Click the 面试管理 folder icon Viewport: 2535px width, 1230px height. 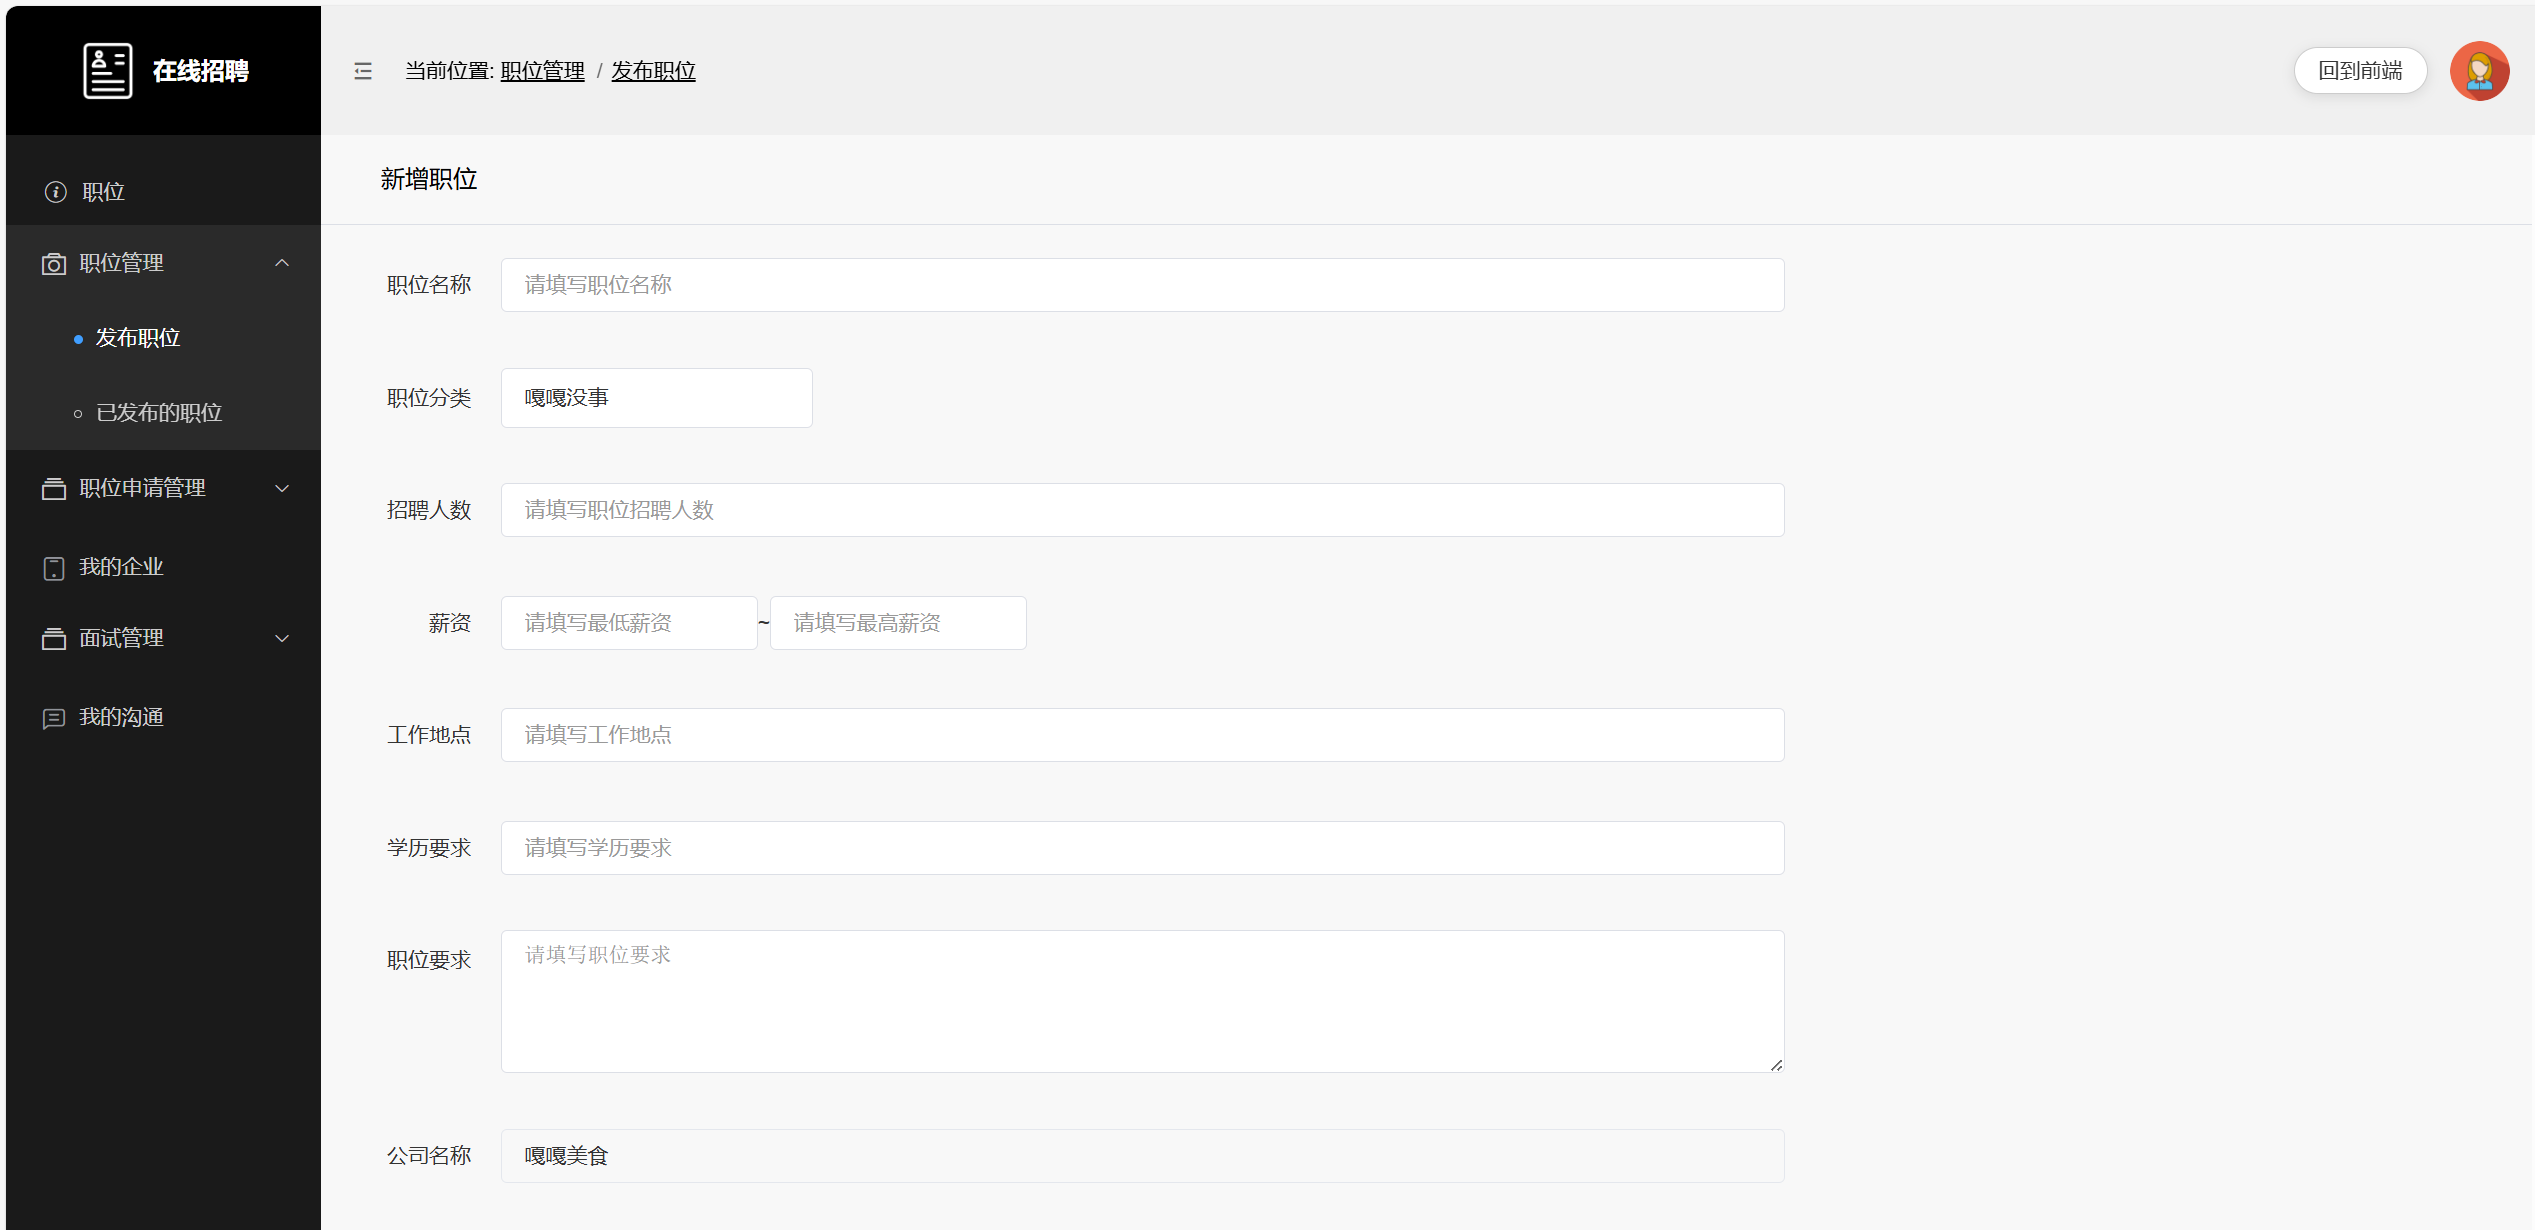pos(54,639)
